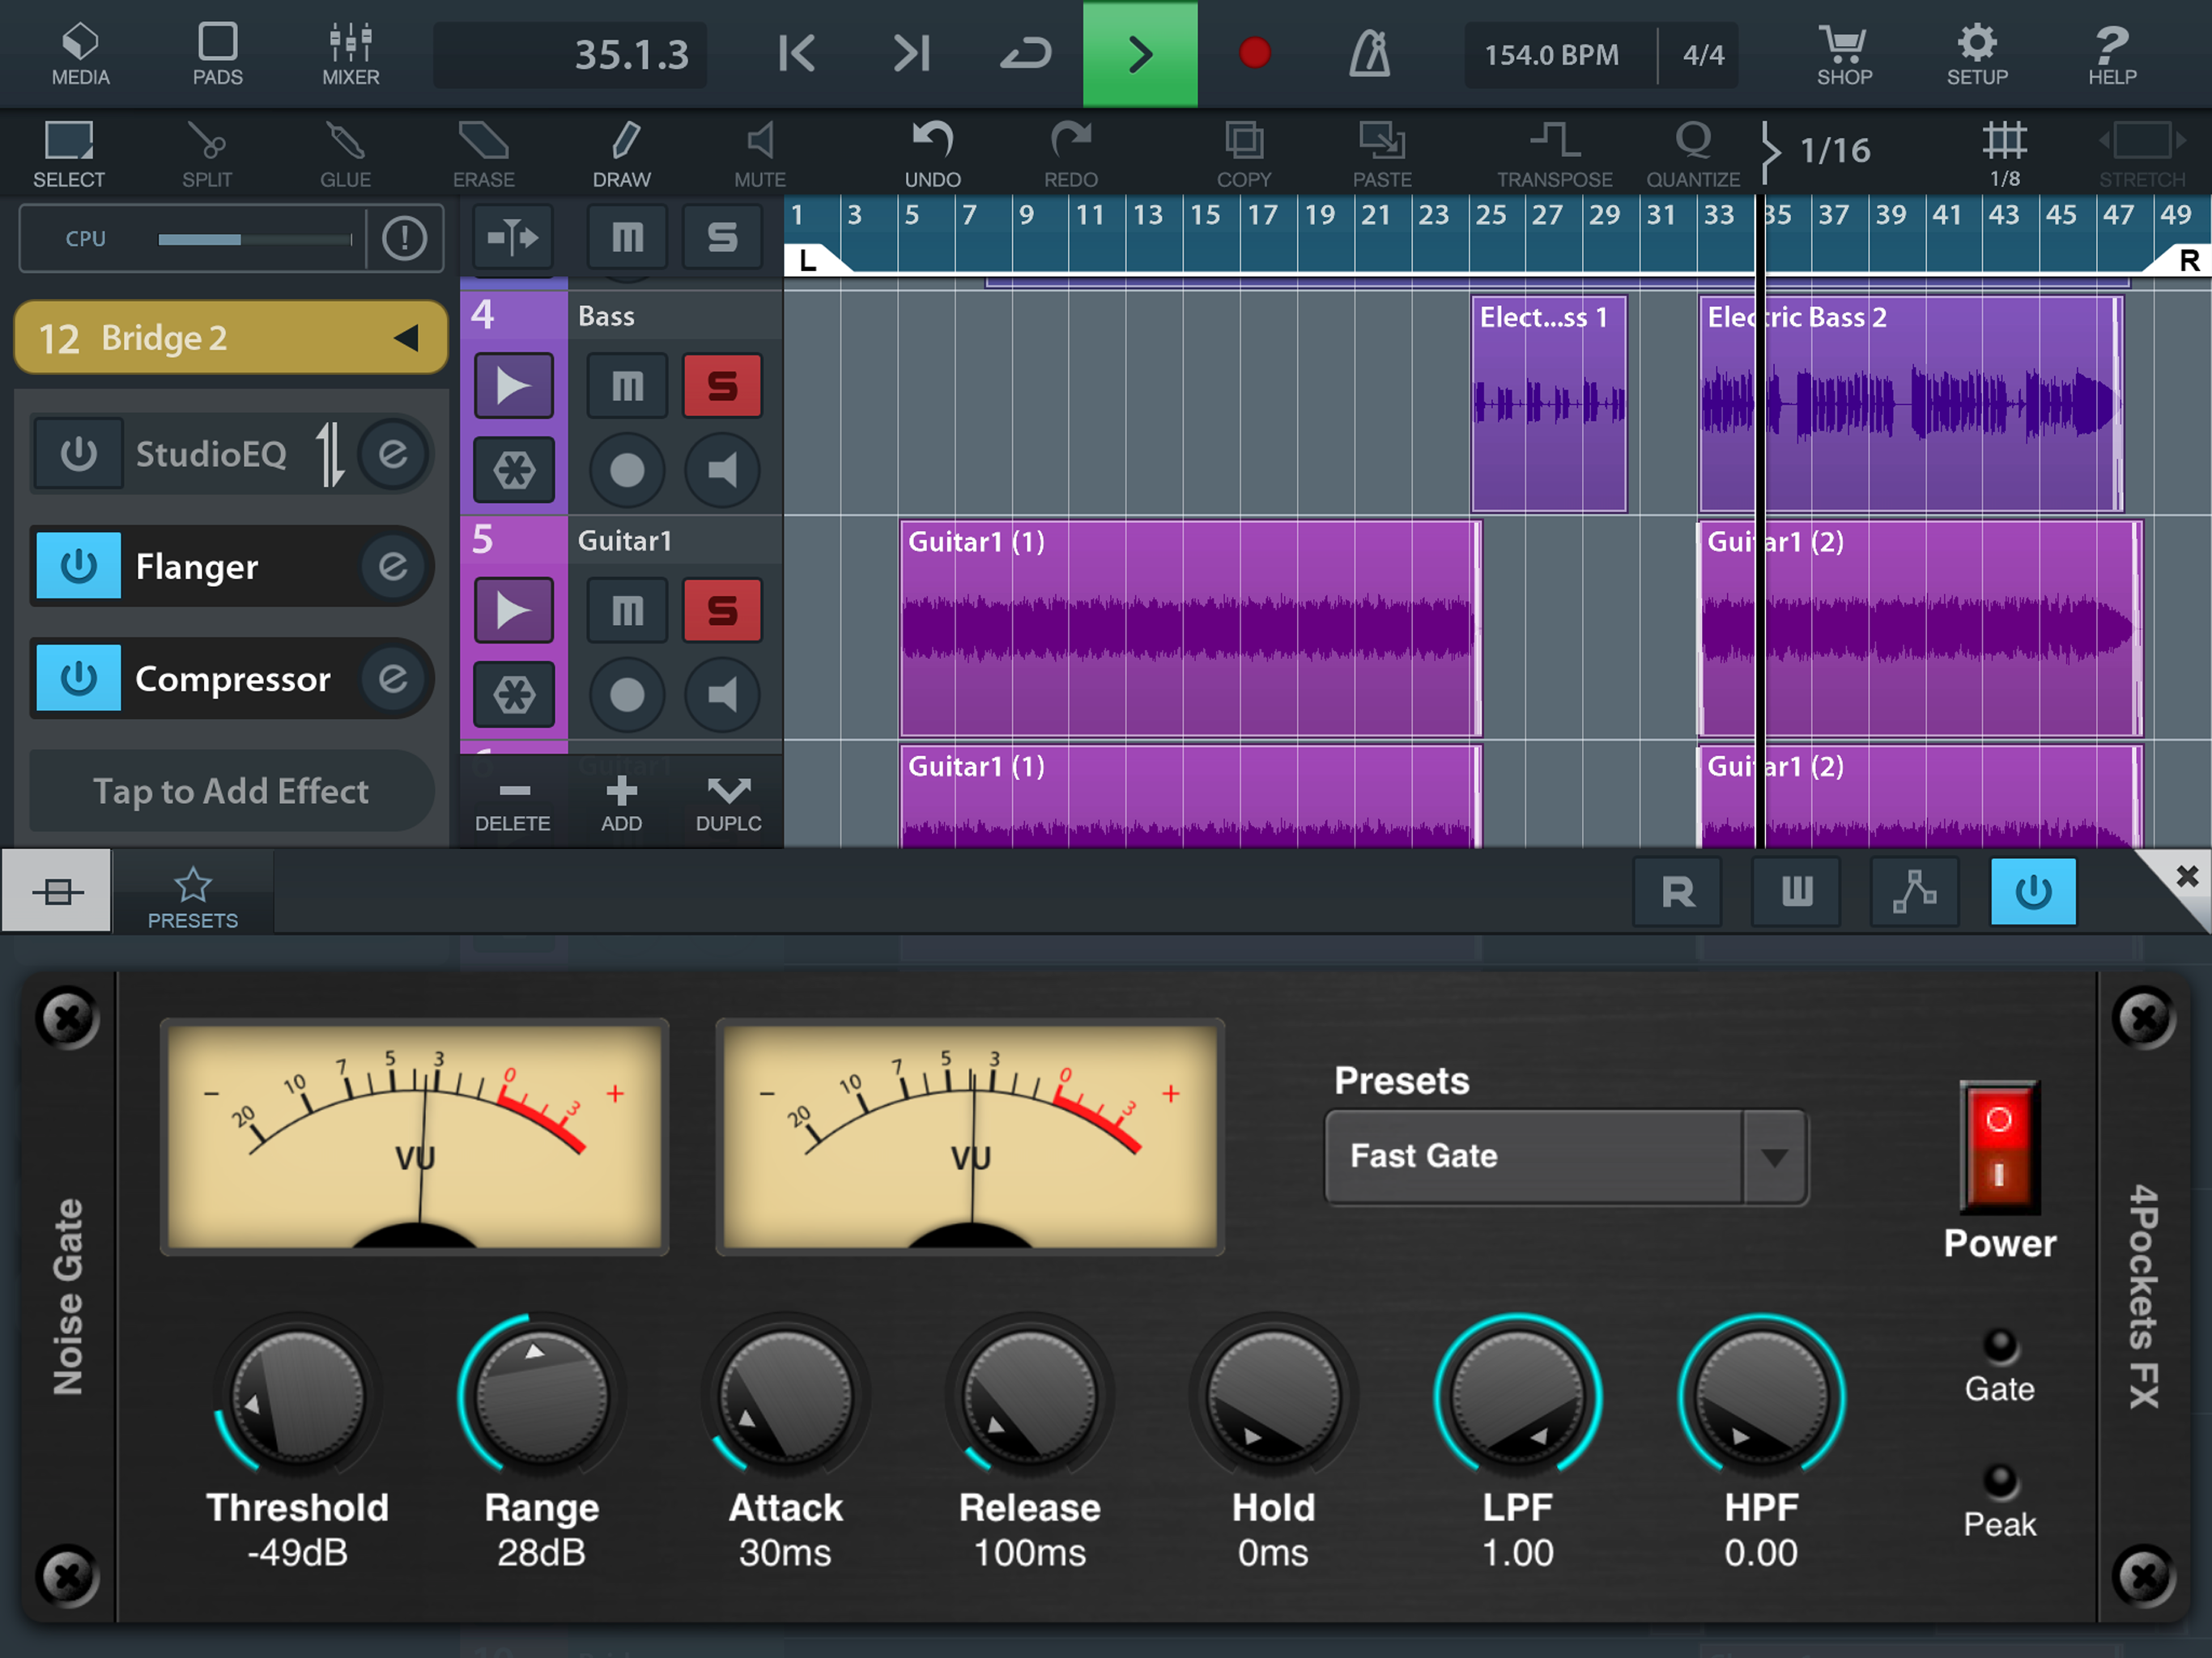This screenshot has height=1658, width=2212.
Task: Tap to Add Effect slot
Action: point(231,791)
